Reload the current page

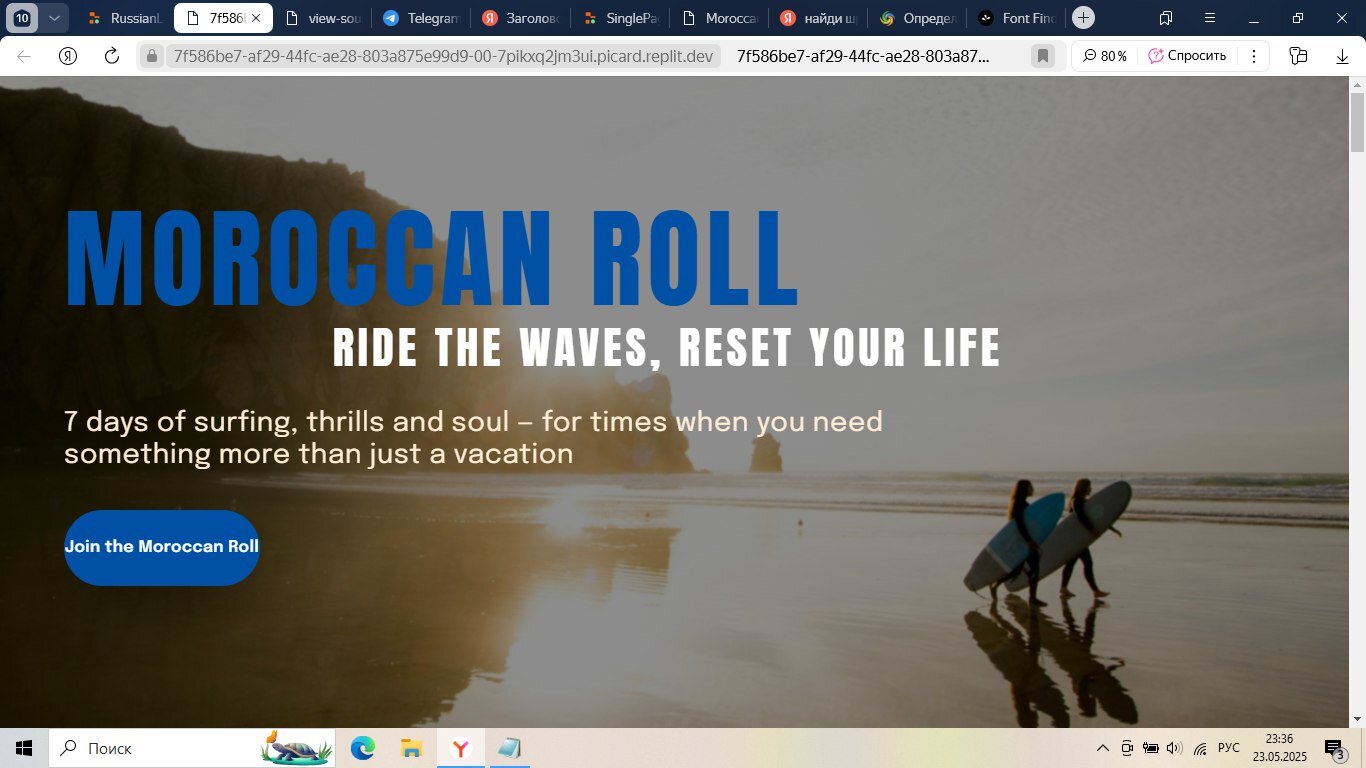point(112,56)
